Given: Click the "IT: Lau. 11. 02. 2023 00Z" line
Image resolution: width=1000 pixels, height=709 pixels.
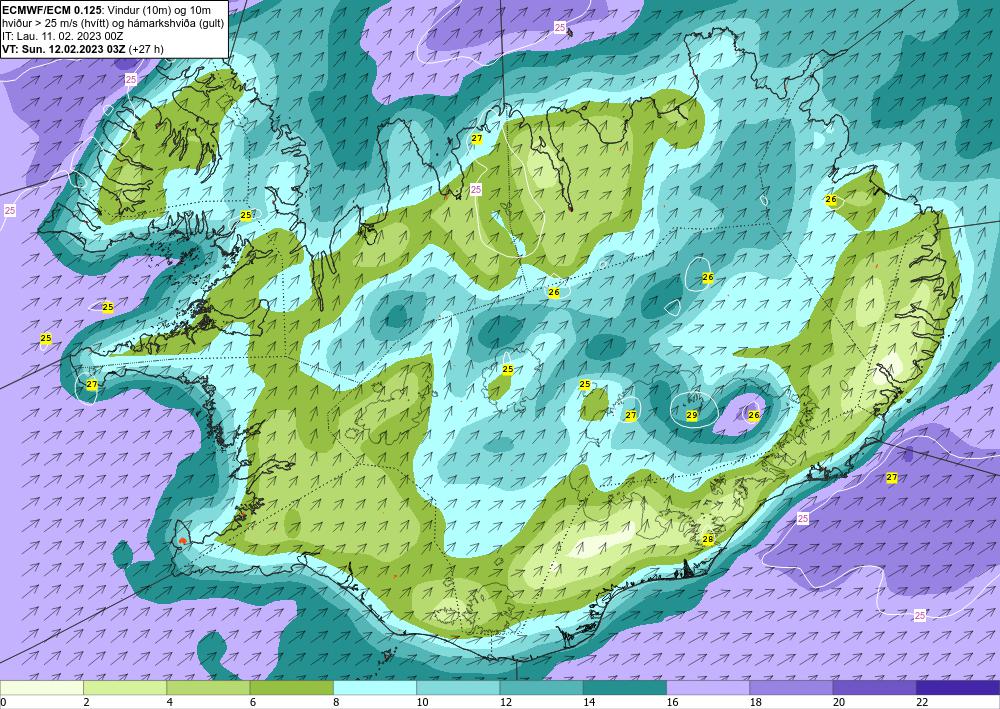Looking at the screenshot, I should [62, 36].
